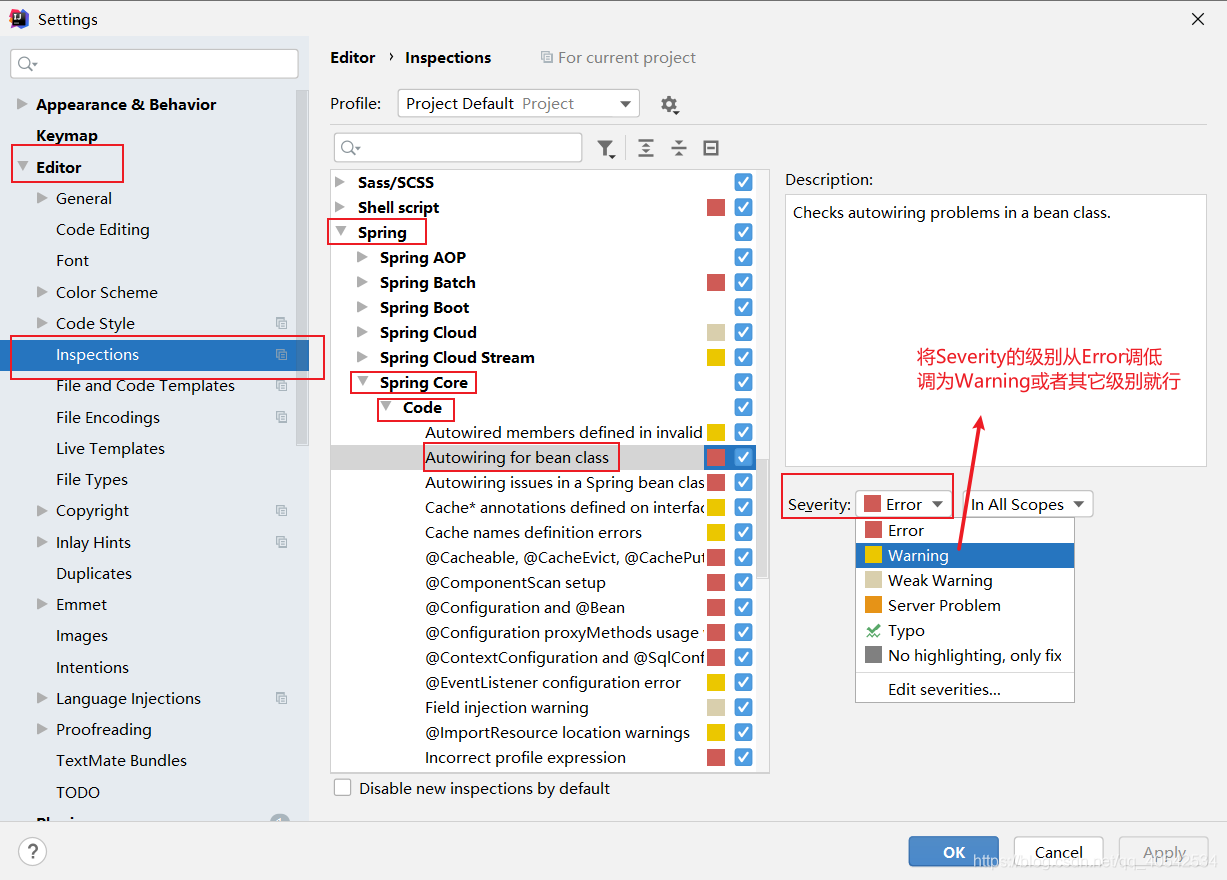
Task: Select No highlighting, only fix option
Action: 965,655
